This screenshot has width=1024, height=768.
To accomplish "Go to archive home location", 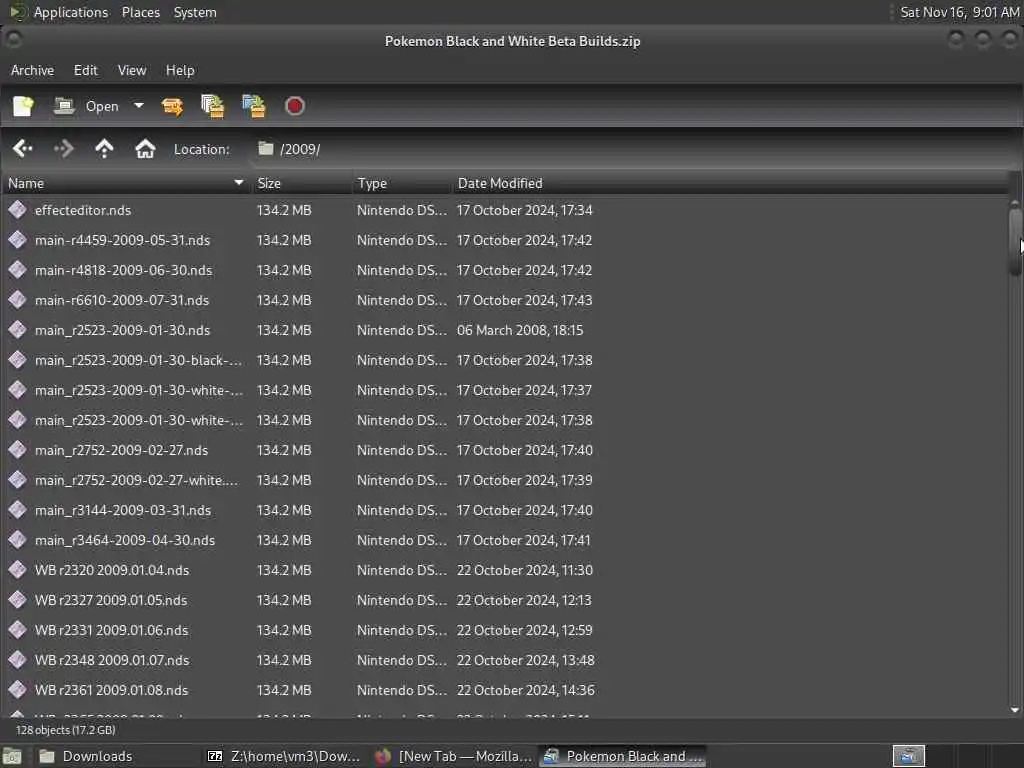I will [x=145, y=149].
